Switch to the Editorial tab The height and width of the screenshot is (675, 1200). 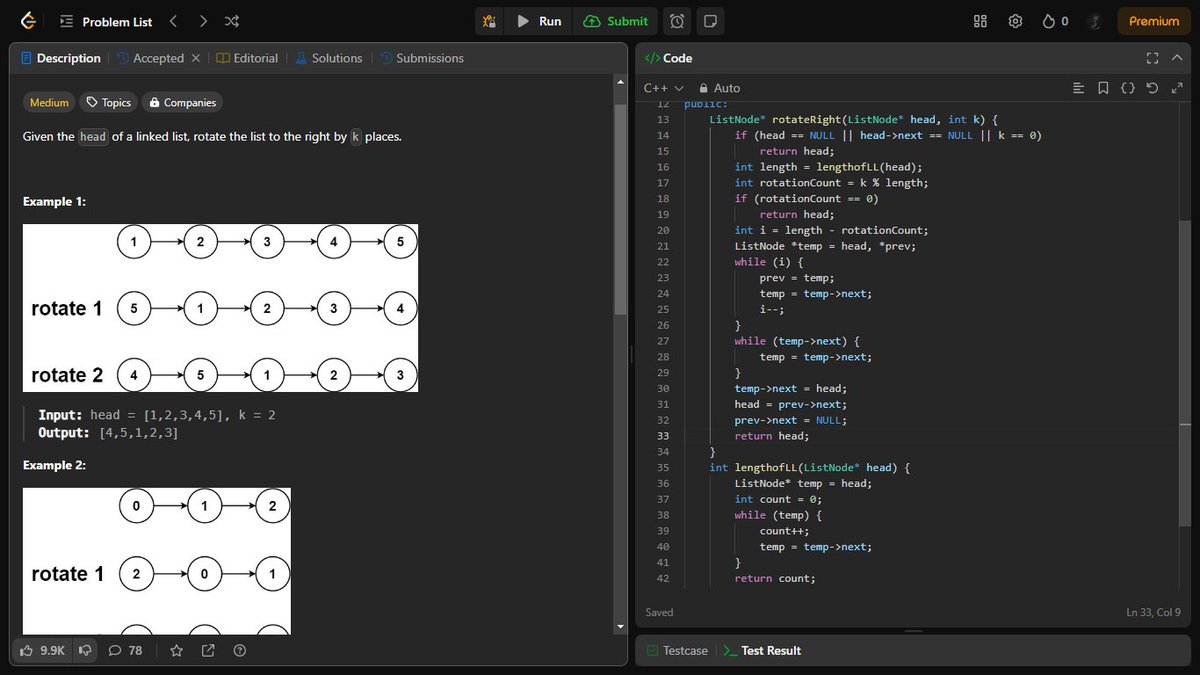[247, 58]
